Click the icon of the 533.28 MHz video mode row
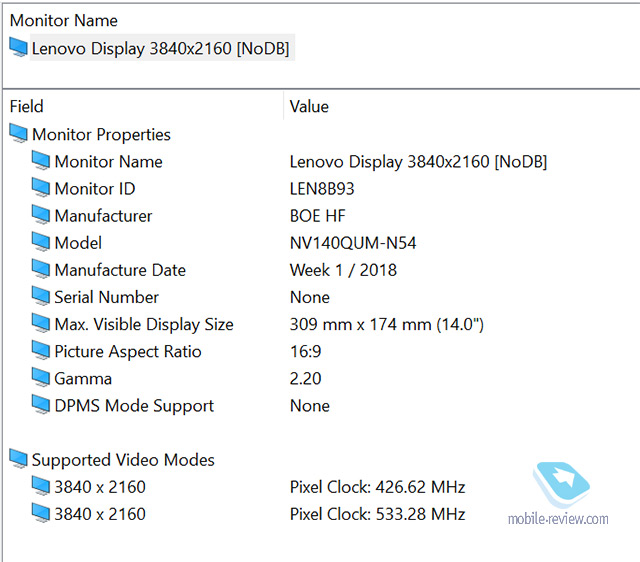This screenshot has height=562, width=640. pyautogui.click(x=41, y=513)
